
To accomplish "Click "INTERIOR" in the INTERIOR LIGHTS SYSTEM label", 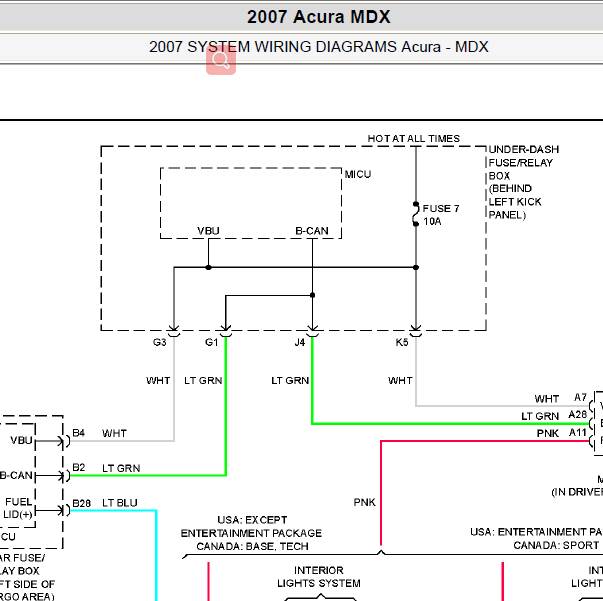I will (x=319, y=570).
